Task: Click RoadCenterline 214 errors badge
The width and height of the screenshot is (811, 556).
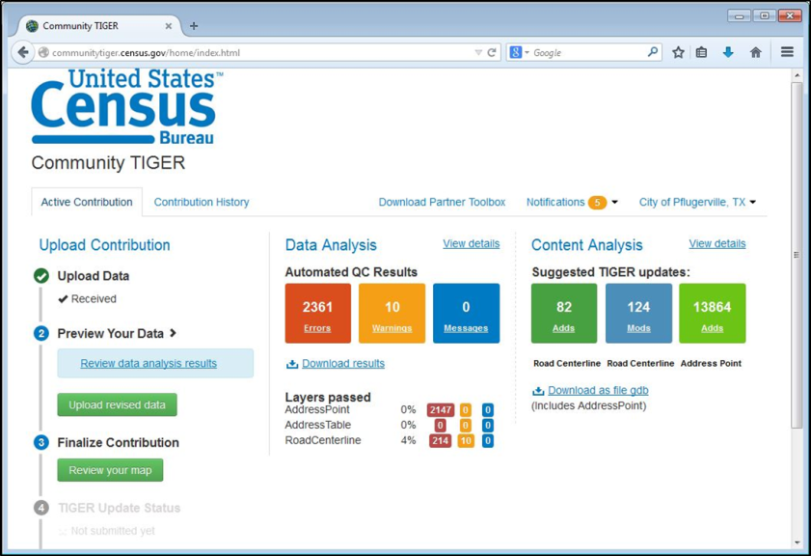Action: click(x=440, y=441)
